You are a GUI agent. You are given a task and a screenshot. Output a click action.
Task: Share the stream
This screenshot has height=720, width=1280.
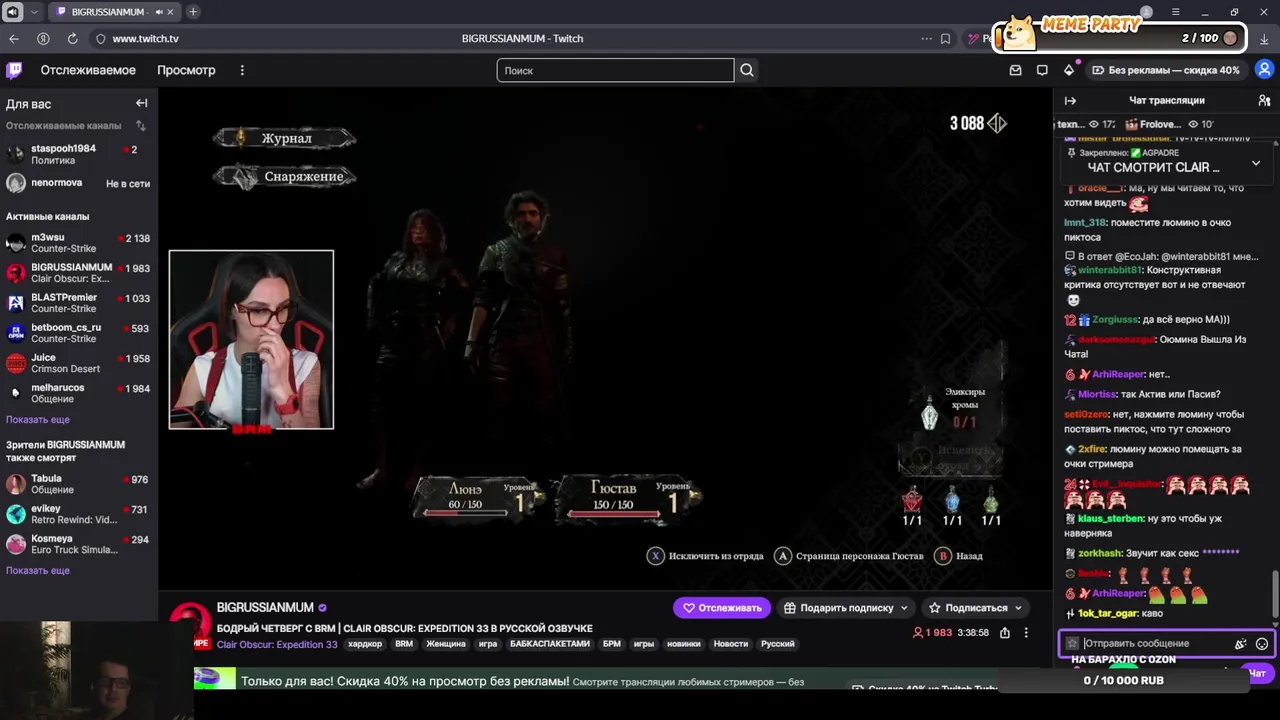(1005, 633)
